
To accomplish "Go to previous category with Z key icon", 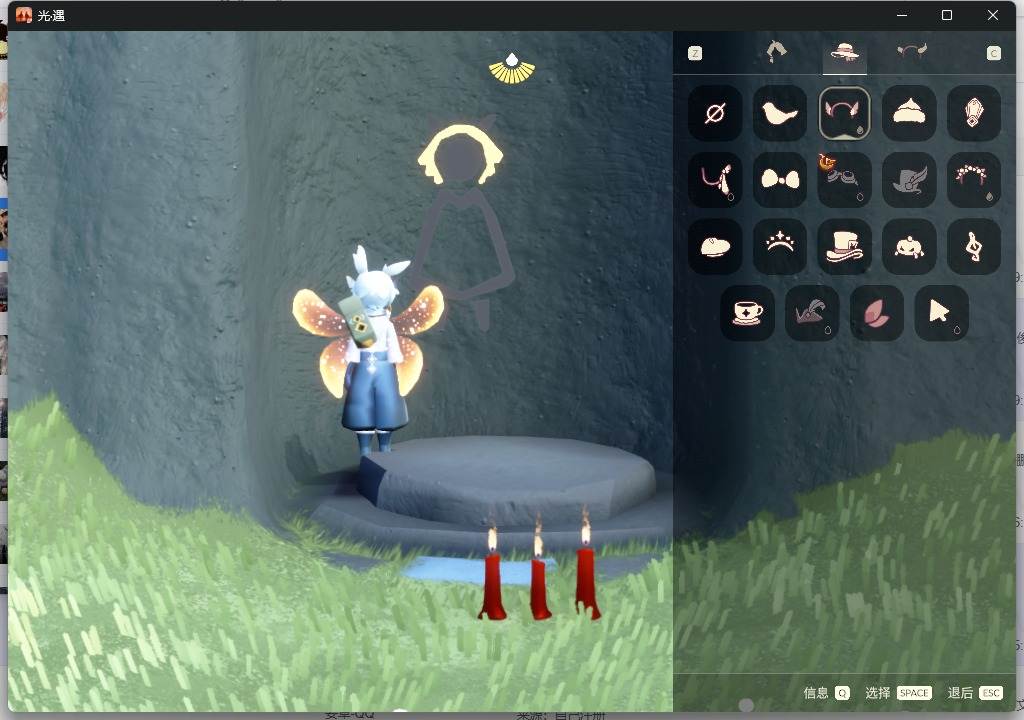I will click(x=695, y=54).
